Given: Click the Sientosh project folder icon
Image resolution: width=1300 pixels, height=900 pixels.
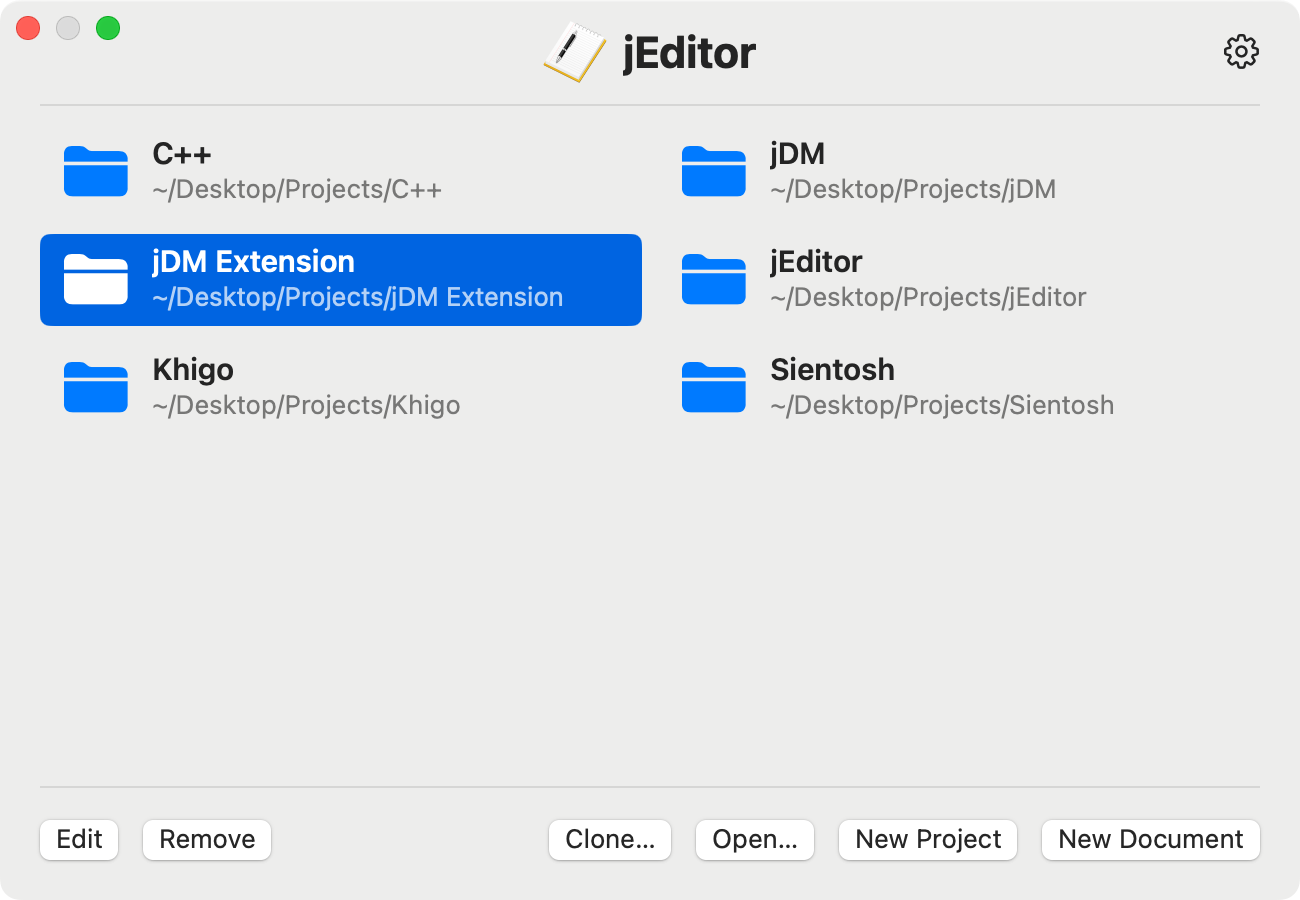Looking at the screenshot, I should (714, 387).
